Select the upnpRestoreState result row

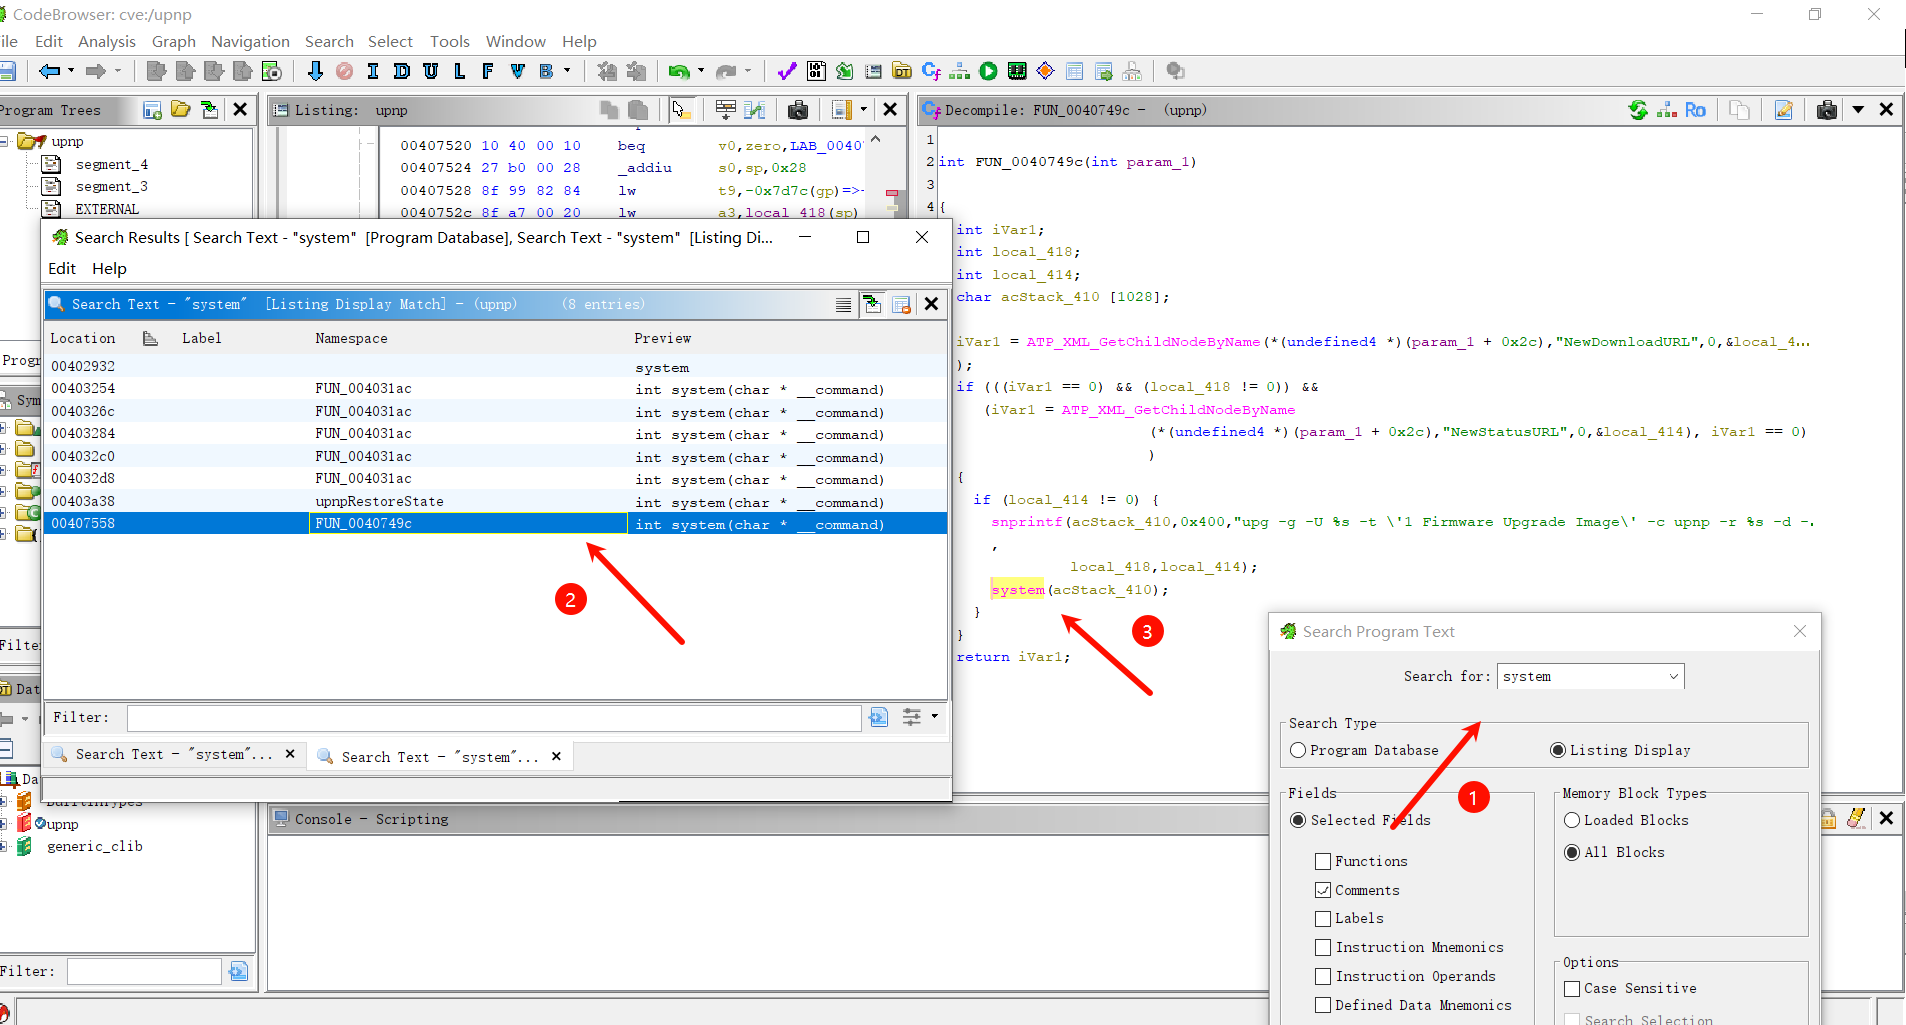[496, 501]
